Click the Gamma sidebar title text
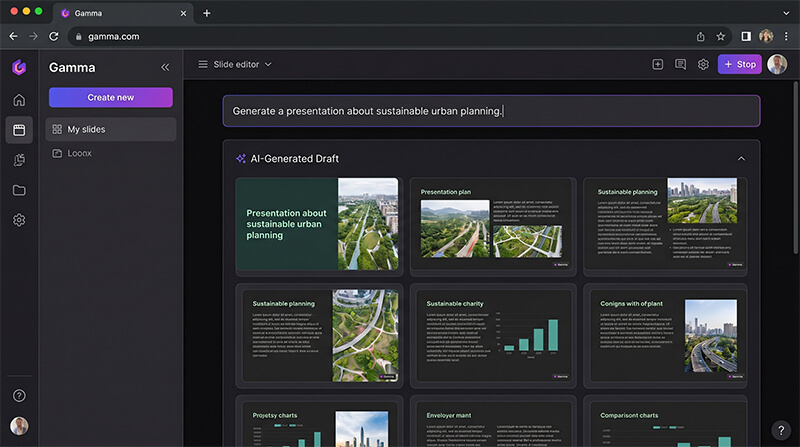Viewport: 800px width, 447px height. tap(72, 67)
